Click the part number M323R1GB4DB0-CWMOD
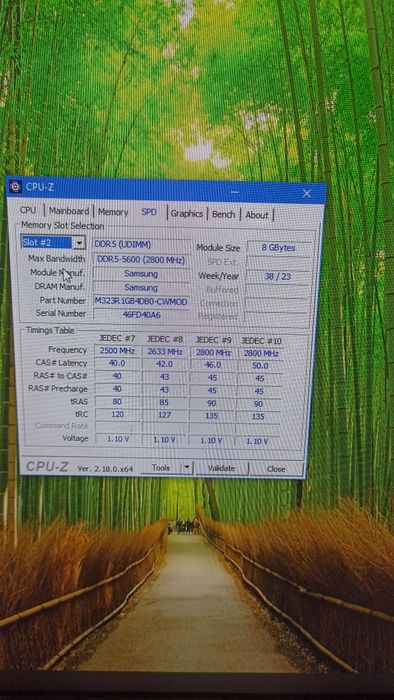 point(141,301)
